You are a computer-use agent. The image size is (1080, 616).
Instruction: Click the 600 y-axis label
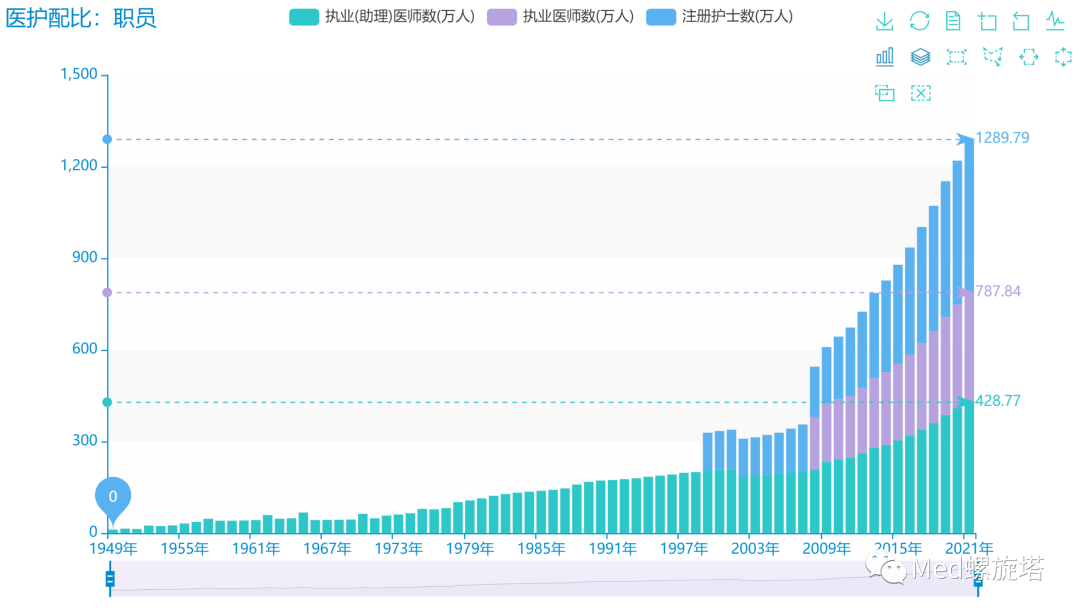click(85, 349)
